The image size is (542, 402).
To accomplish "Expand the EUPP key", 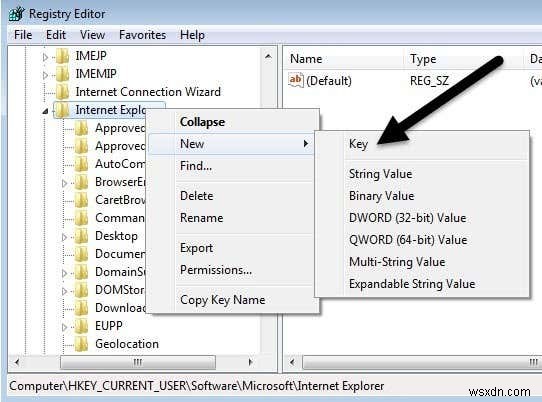I will click(64, 327).
